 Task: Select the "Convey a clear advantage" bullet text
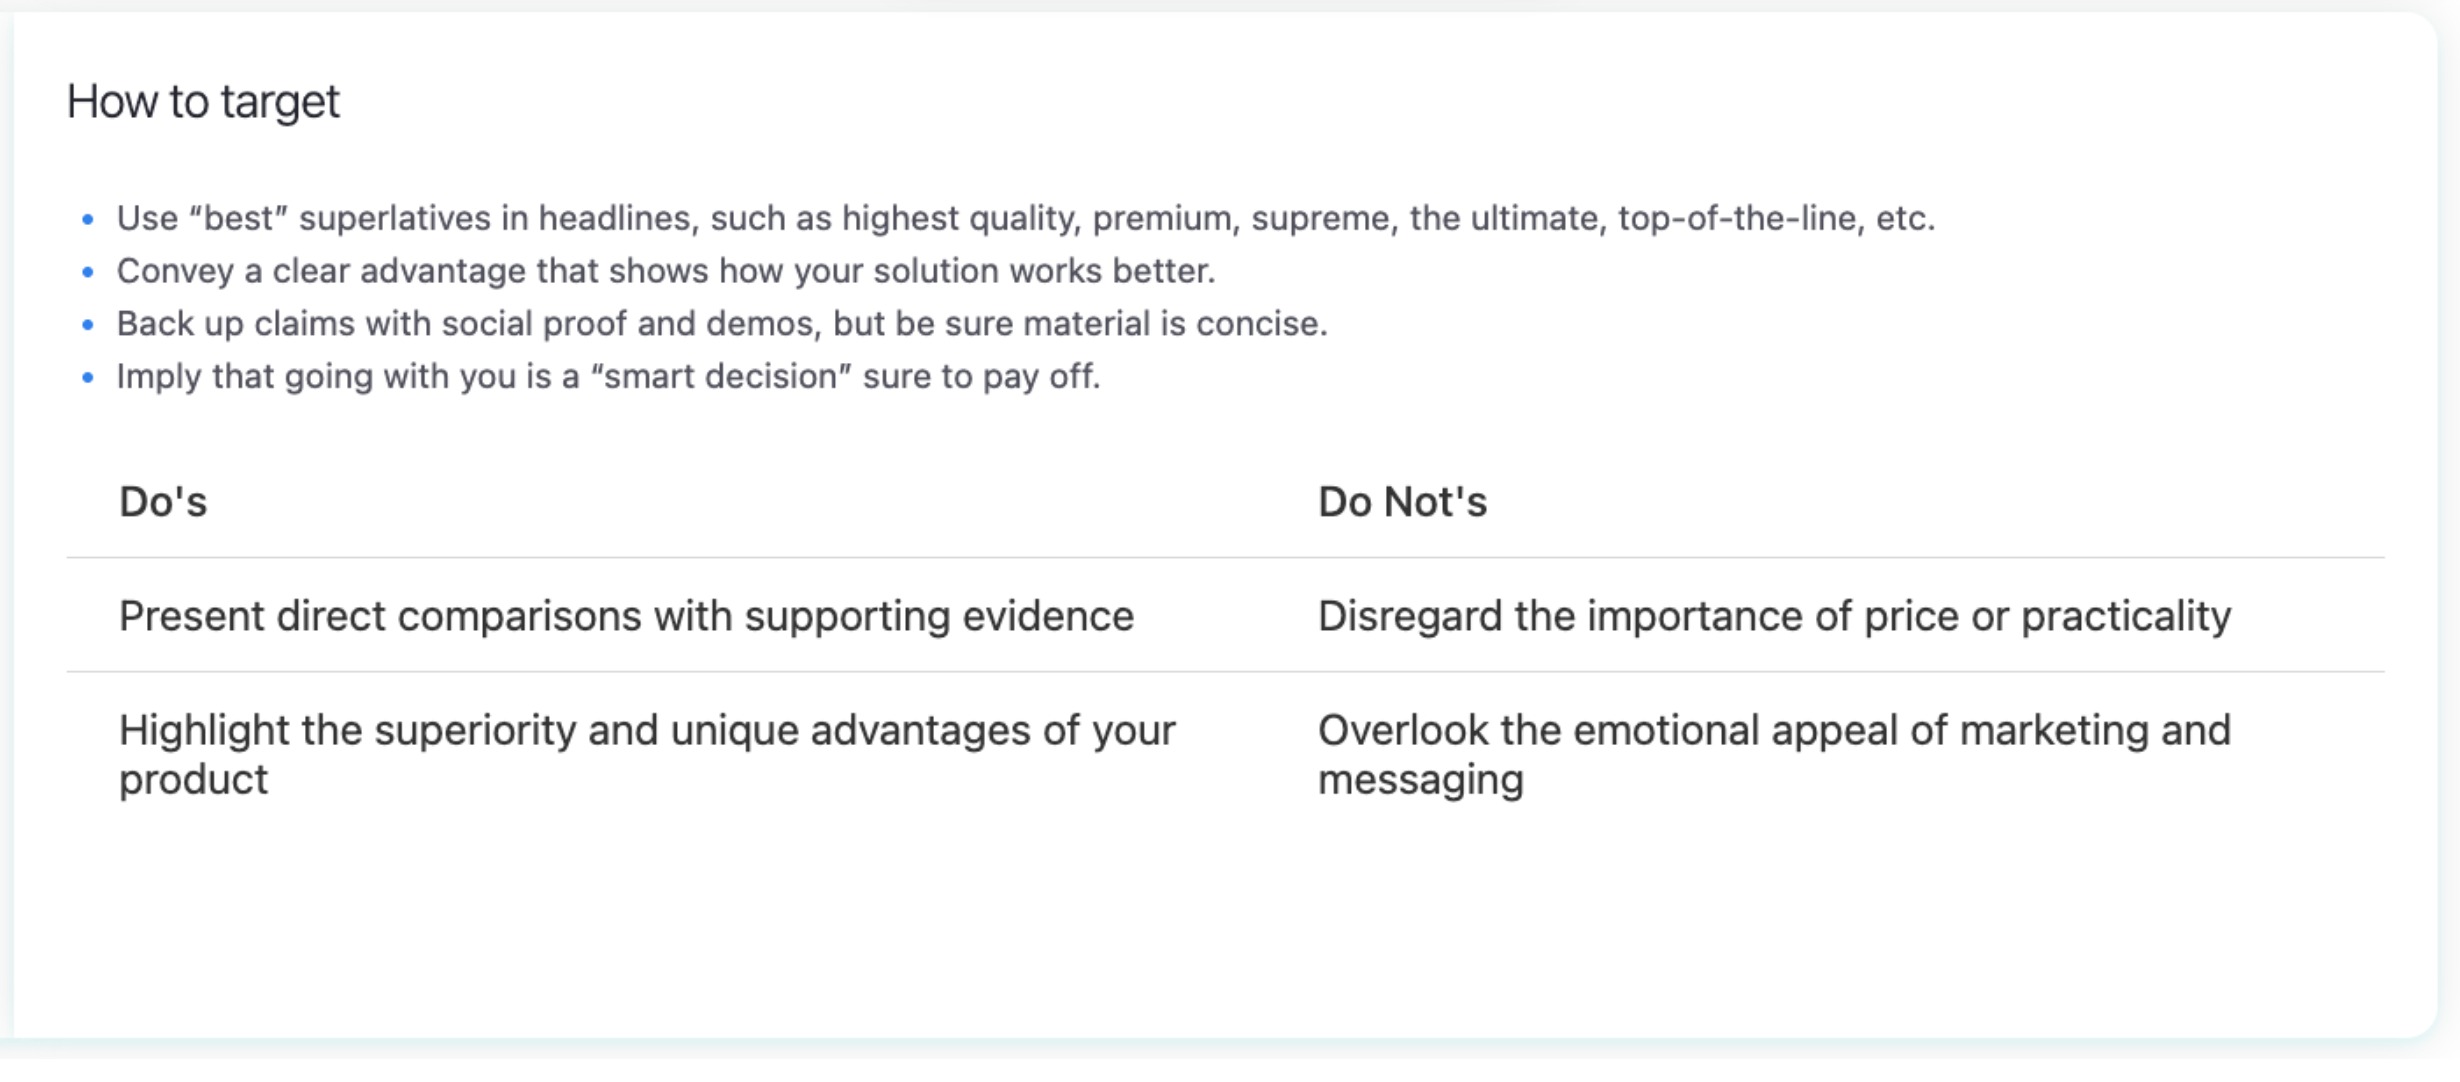(665, 271)
